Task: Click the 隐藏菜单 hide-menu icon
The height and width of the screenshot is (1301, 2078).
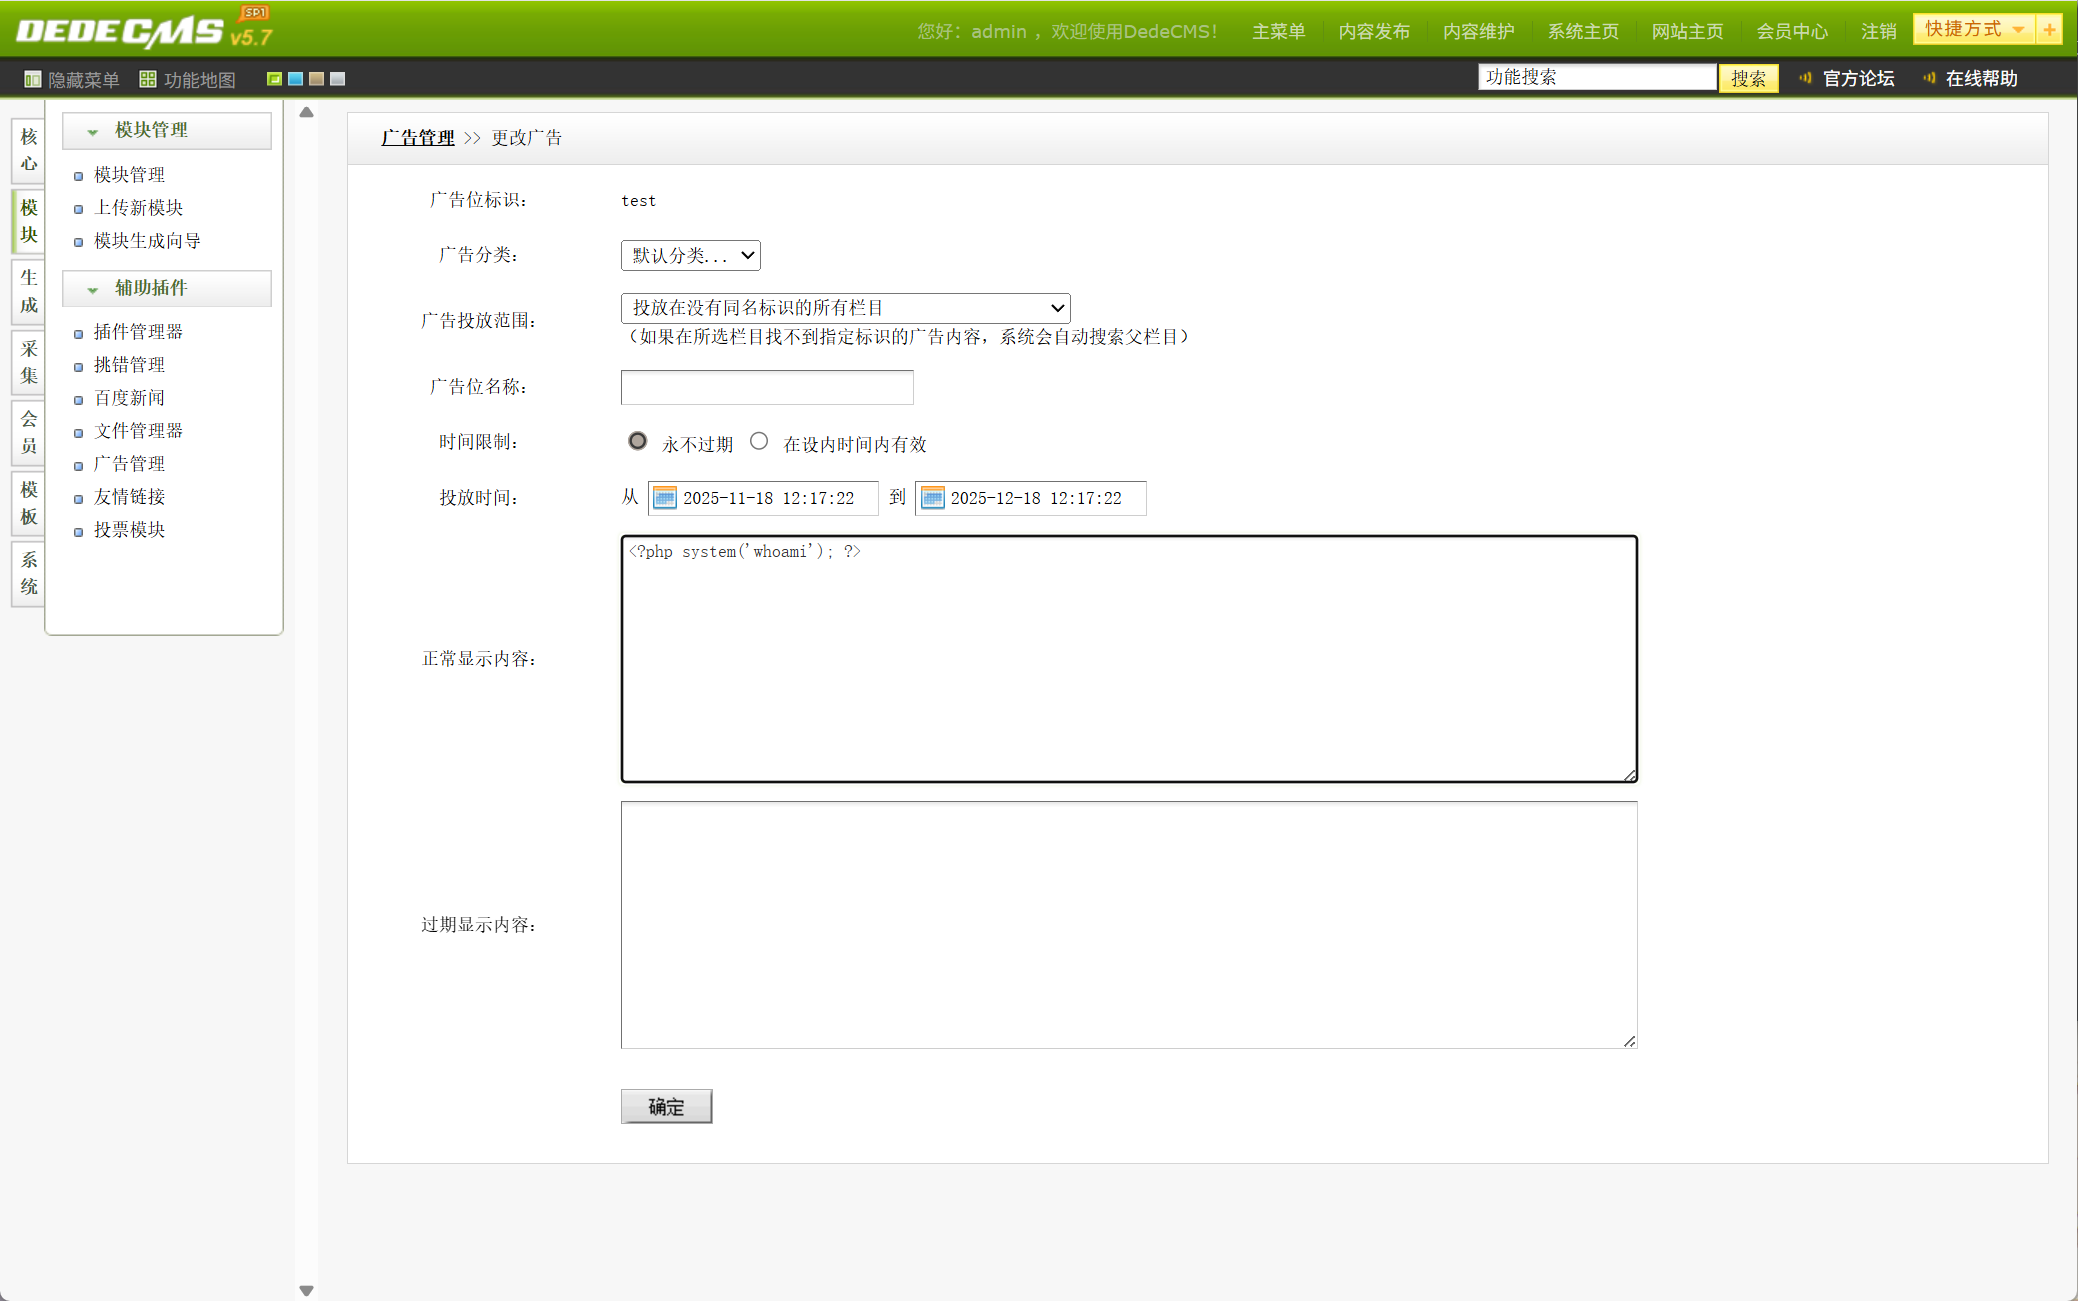Action: (x=33, y=79)
